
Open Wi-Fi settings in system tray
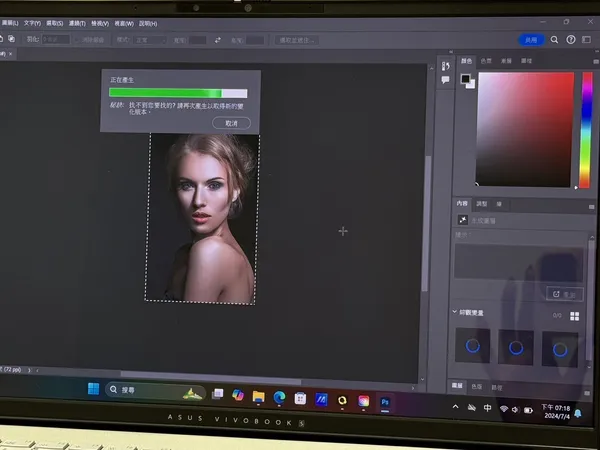click(504, 409)
